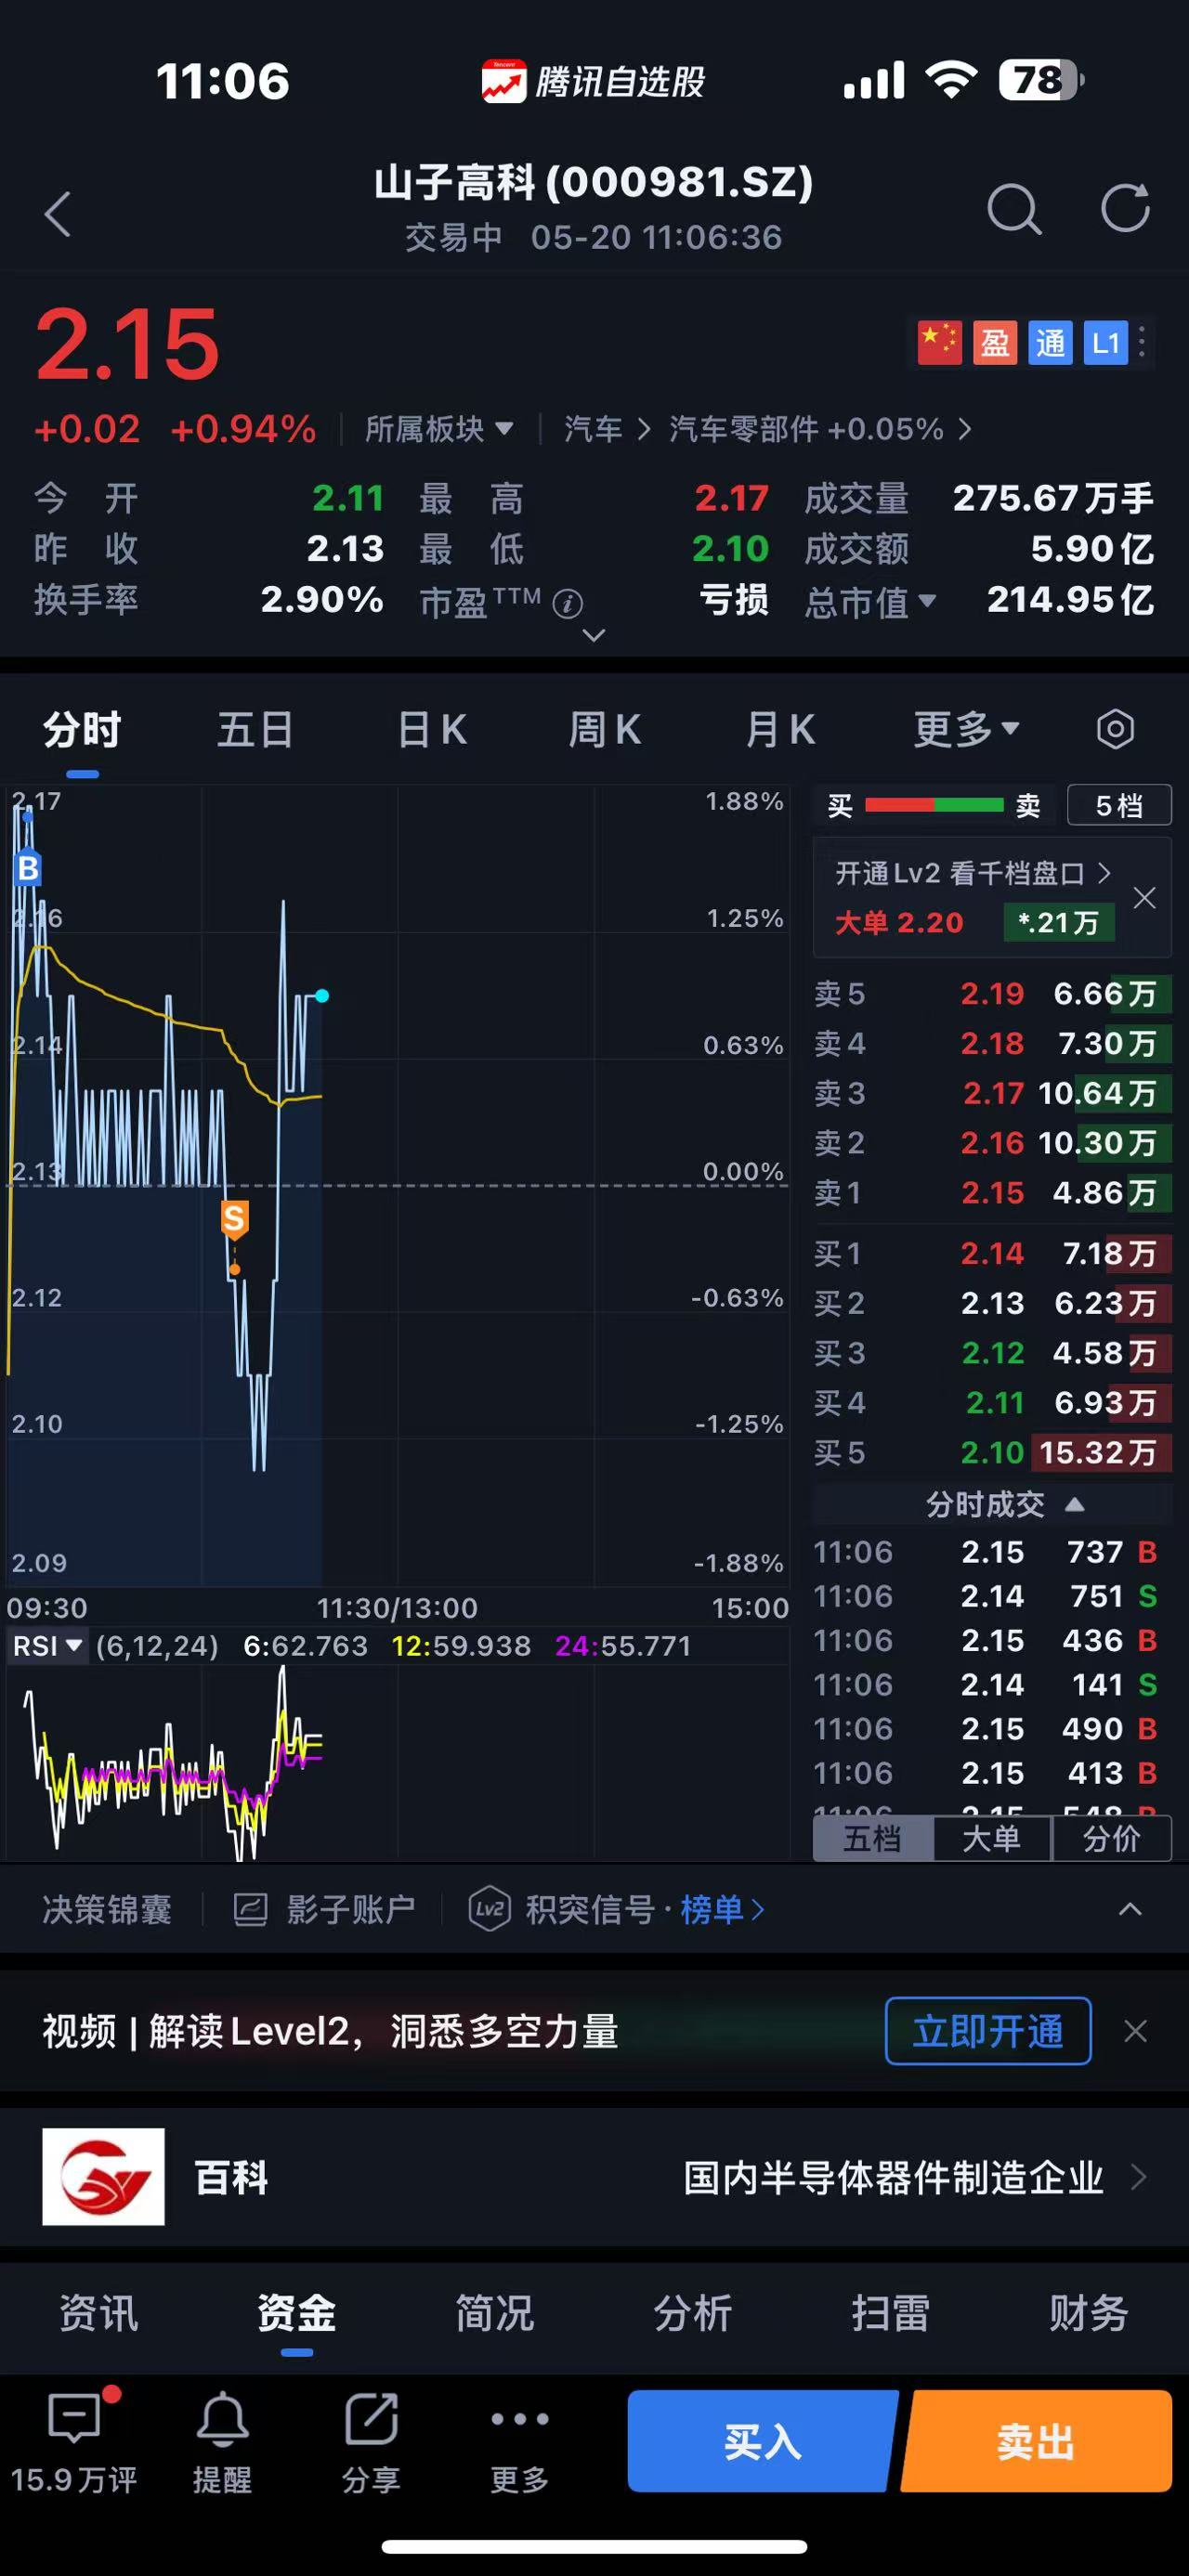Tap the buy/sell ratio bar

tap(934, 805)
